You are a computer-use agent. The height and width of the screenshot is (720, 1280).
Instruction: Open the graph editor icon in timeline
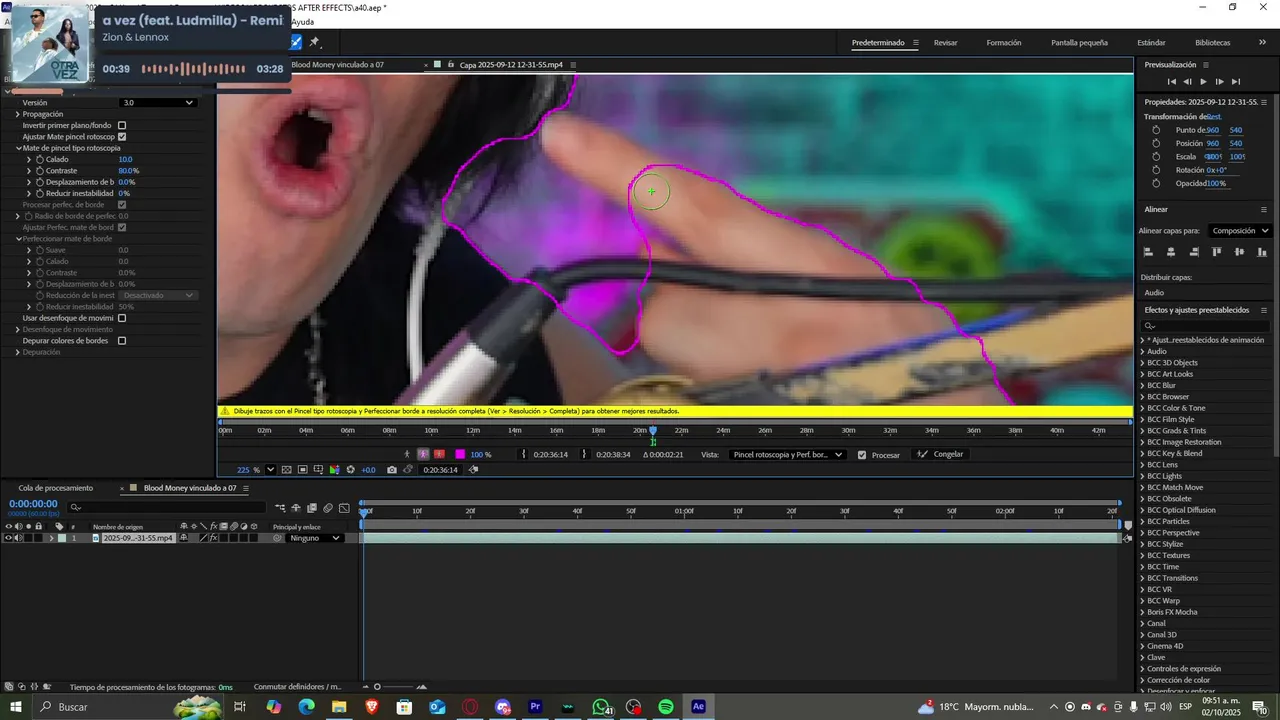click(344, 508)
